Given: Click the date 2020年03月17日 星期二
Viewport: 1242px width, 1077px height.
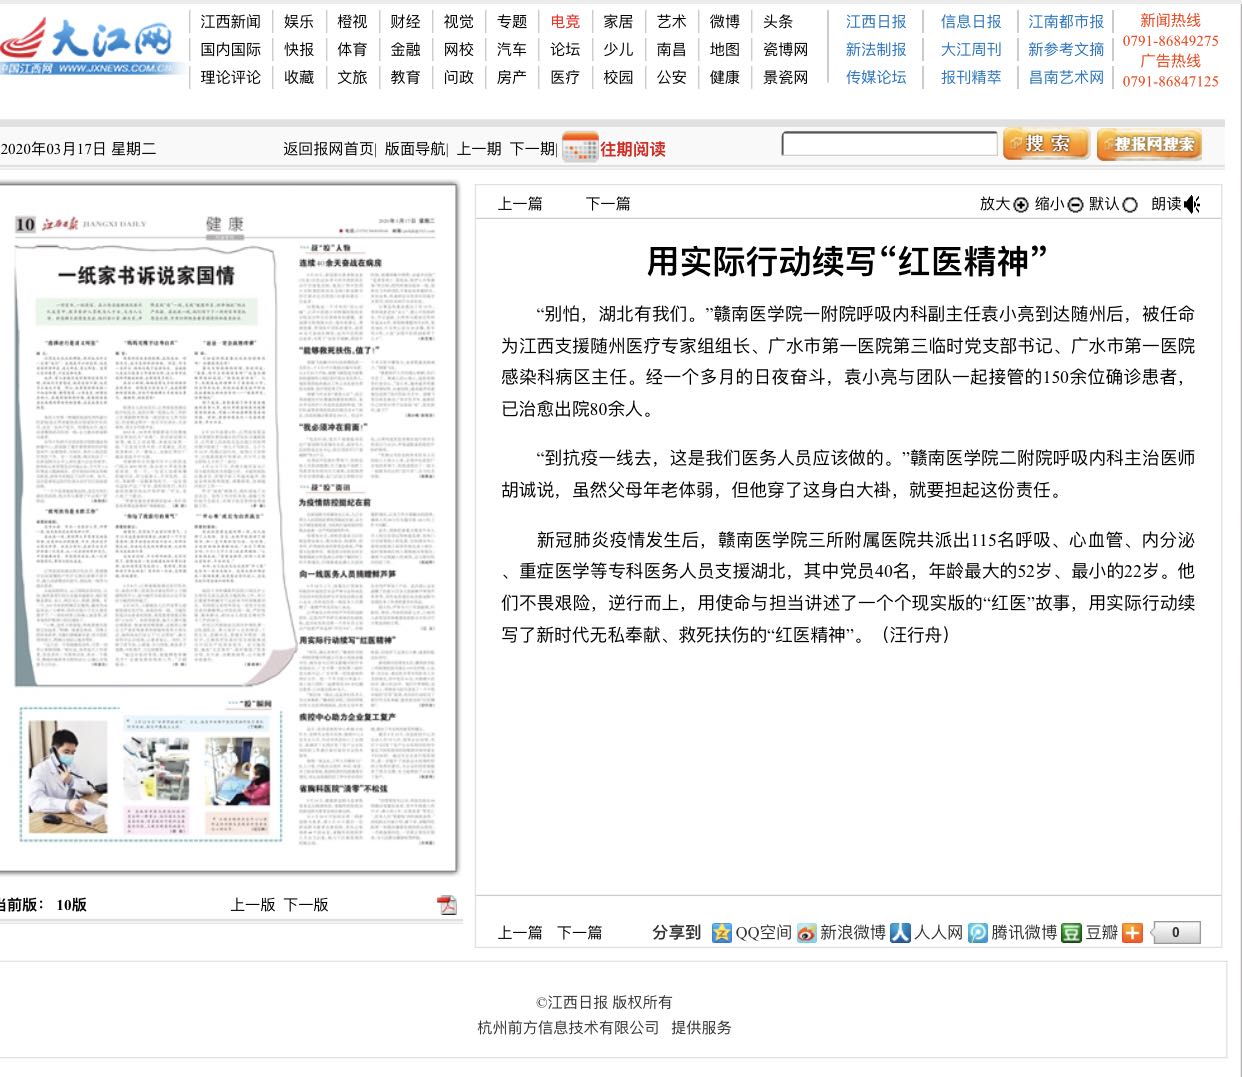Looking at the screenshot, I should (78, 149).
